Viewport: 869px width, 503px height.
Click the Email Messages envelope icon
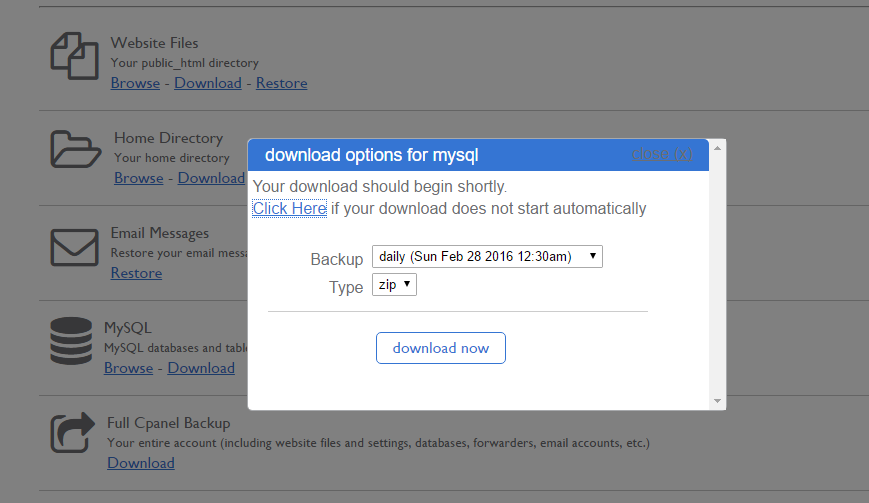click(x=74, y=246)
